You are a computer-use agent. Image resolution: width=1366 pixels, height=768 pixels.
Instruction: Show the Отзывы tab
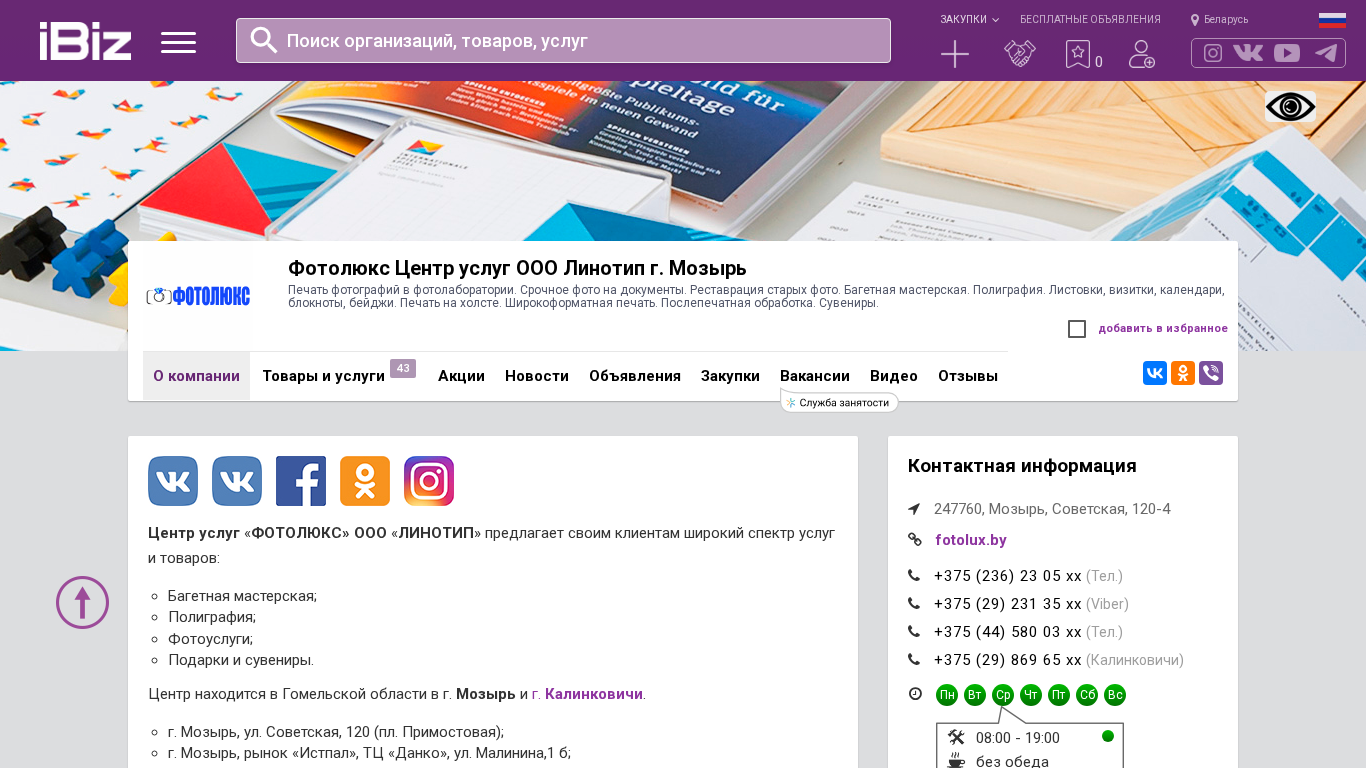coord(968,376)
